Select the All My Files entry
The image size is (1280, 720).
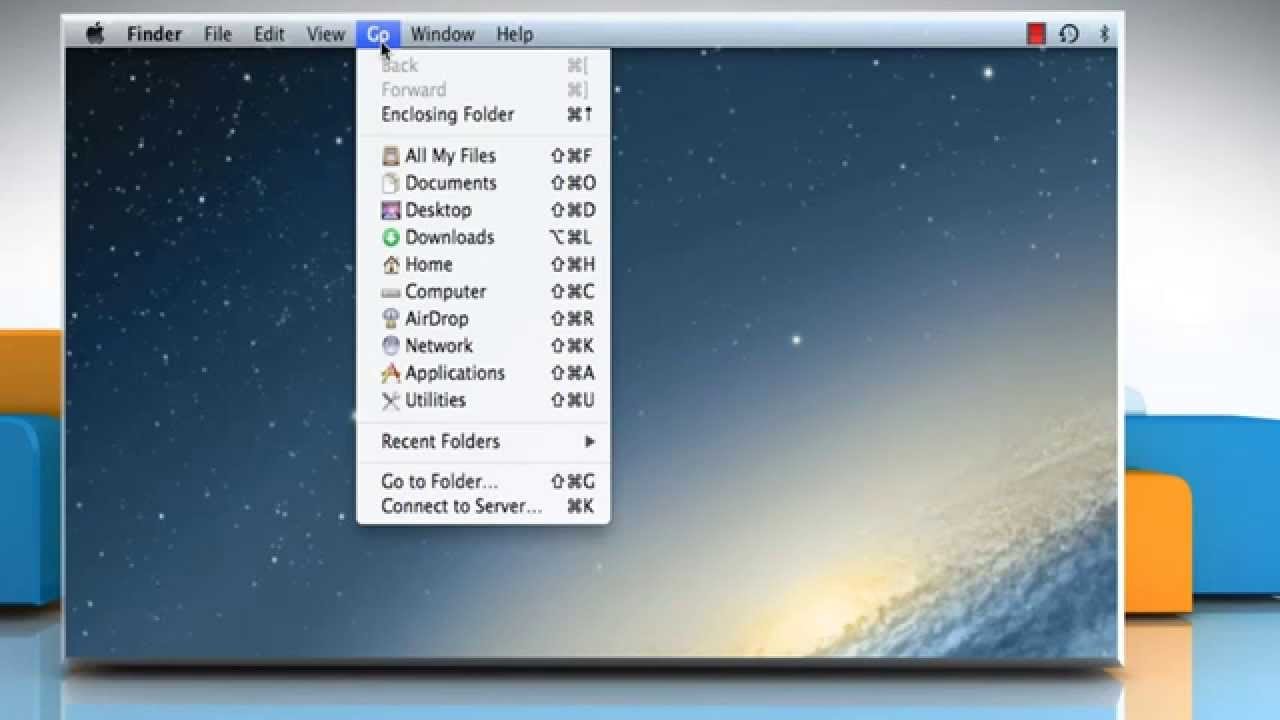point(483,156)
